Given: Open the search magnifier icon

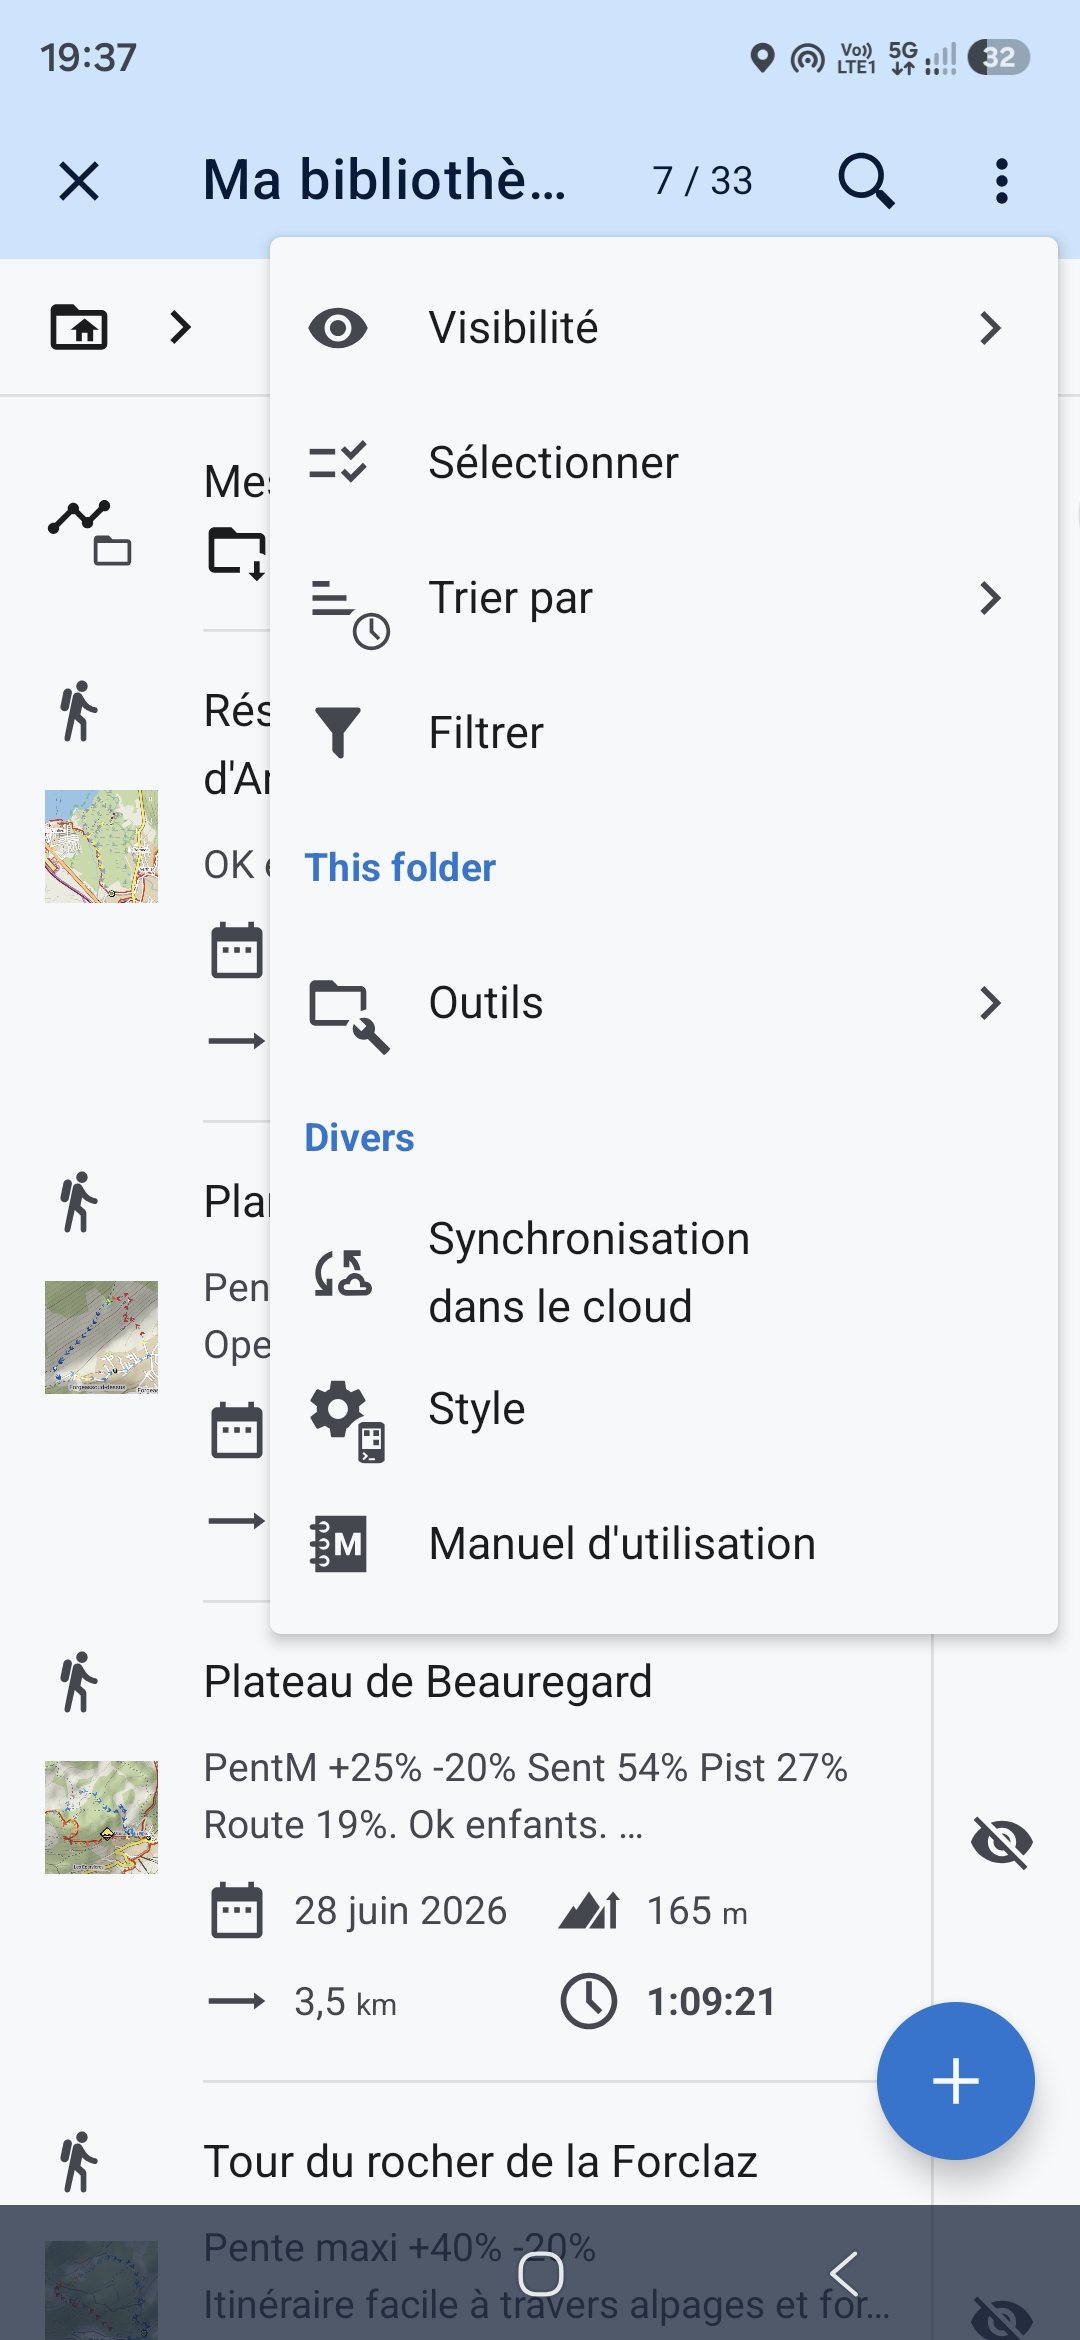Looking at the screenshot, I should click(x=866, y=181).
